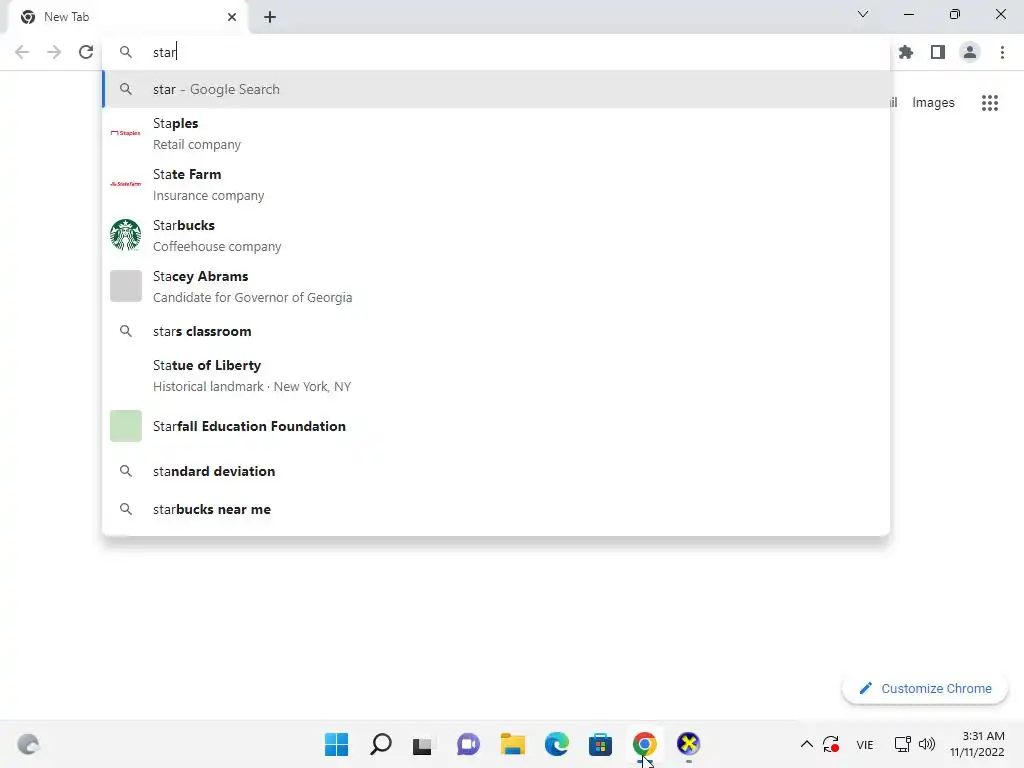Open the Google apps grid

click(990, 103)
